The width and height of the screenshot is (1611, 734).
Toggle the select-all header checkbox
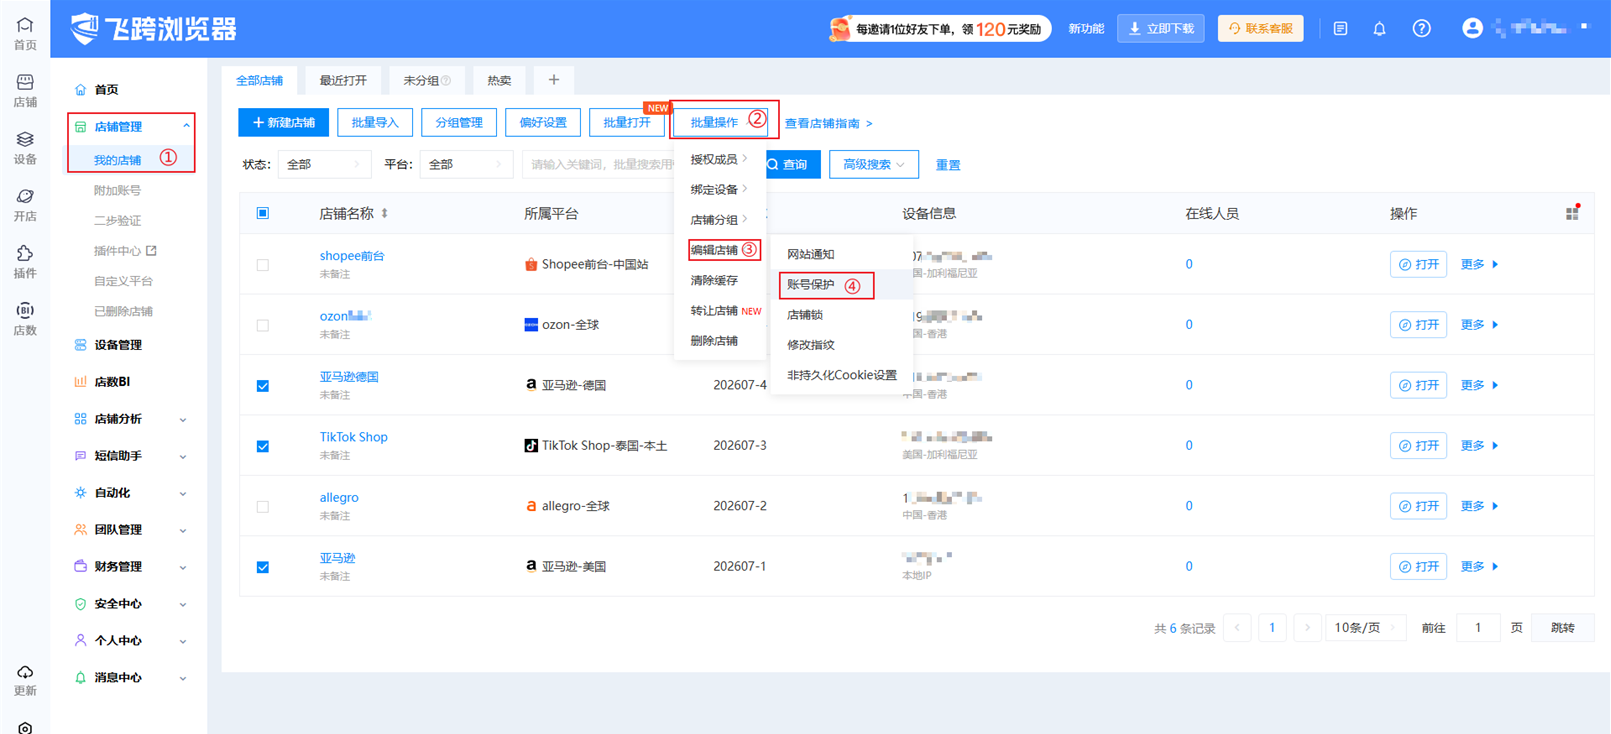(263, 213)
